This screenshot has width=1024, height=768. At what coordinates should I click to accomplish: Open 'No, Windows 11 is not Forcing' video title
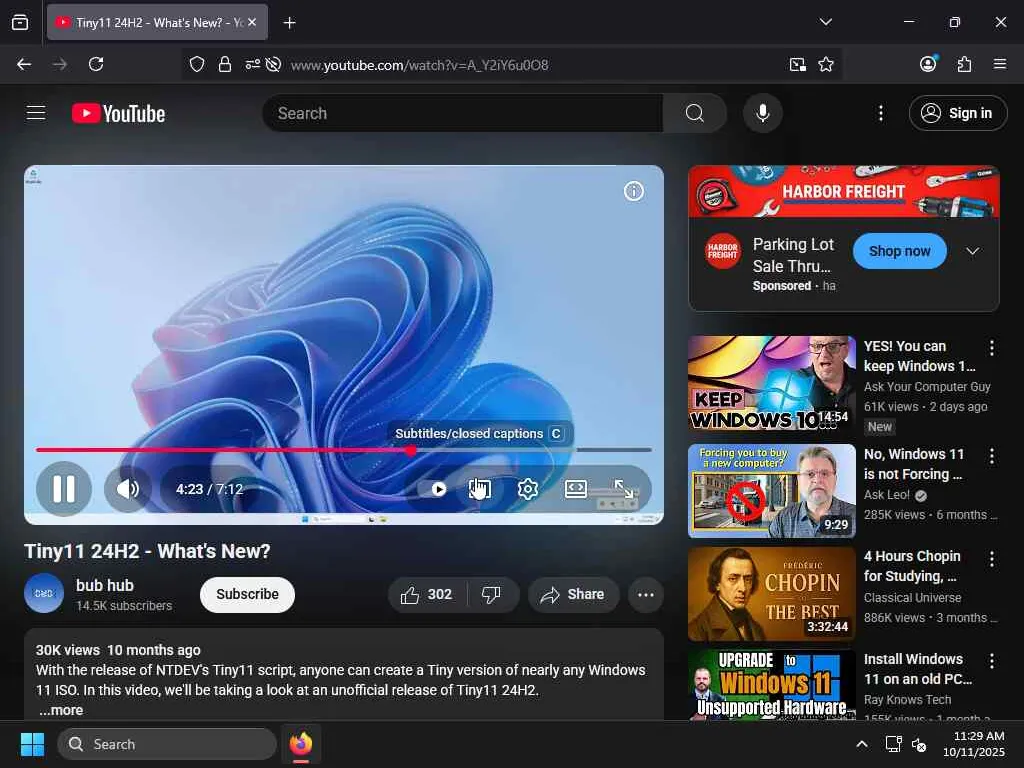click(914, 464)
